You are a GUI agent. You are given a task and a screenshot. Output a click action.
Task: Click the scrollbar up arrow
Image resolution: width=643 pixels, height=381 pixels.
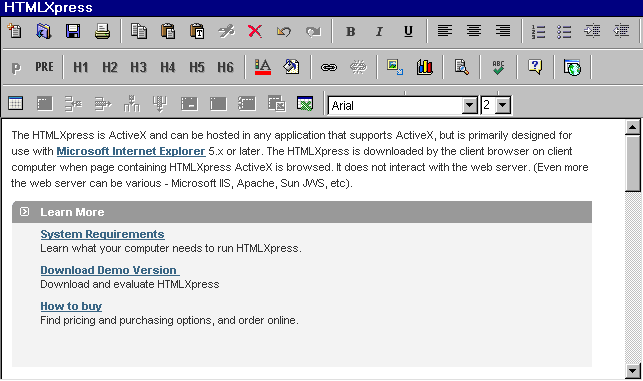[x=633, y=127]
